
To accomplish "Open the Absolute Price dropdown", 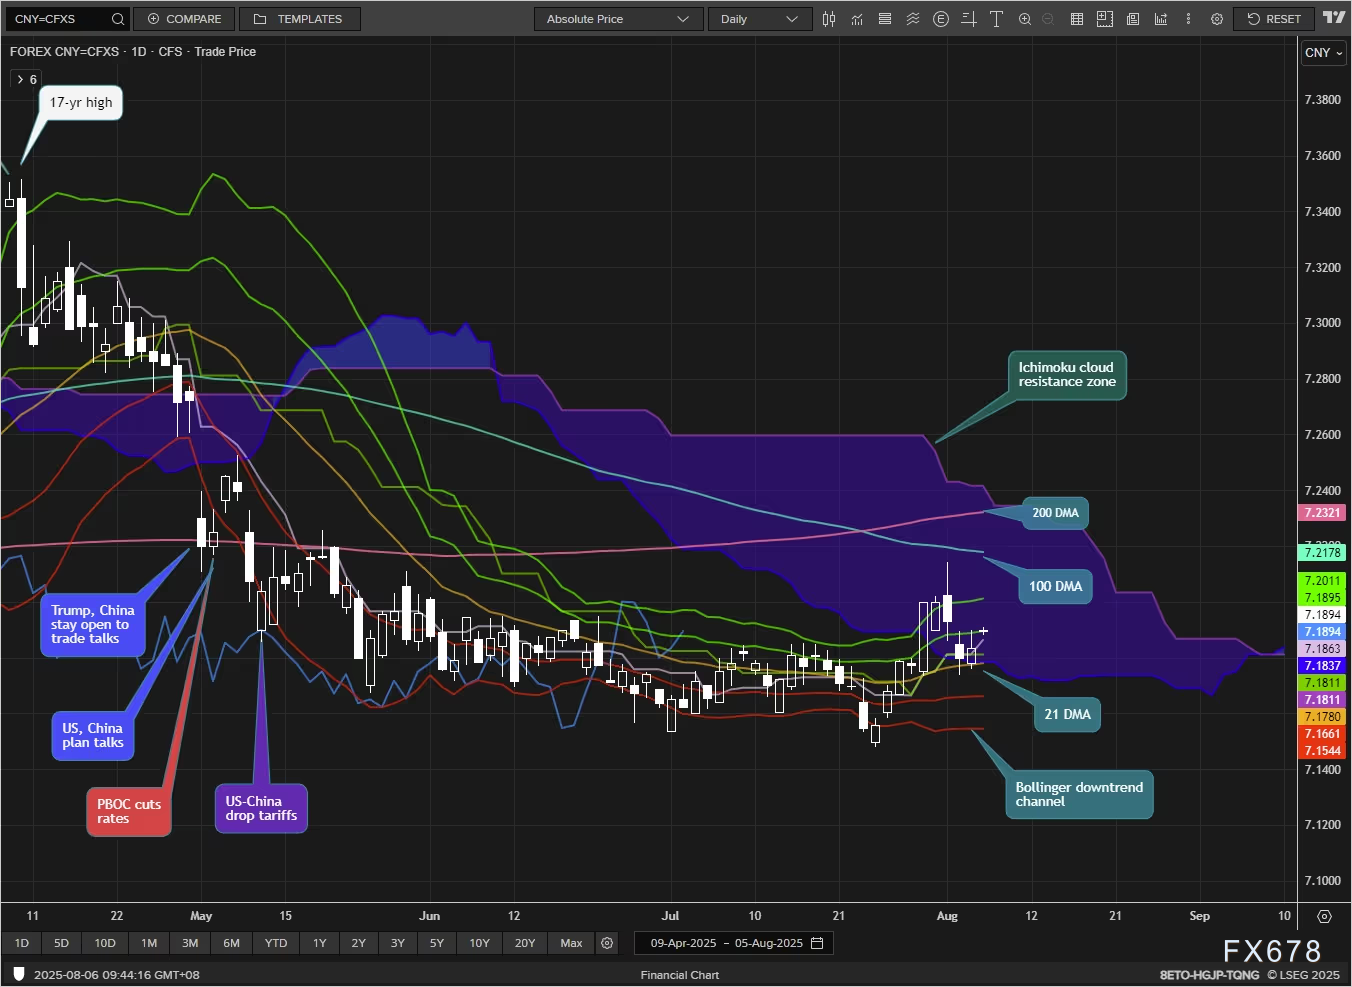I will 617,19.
